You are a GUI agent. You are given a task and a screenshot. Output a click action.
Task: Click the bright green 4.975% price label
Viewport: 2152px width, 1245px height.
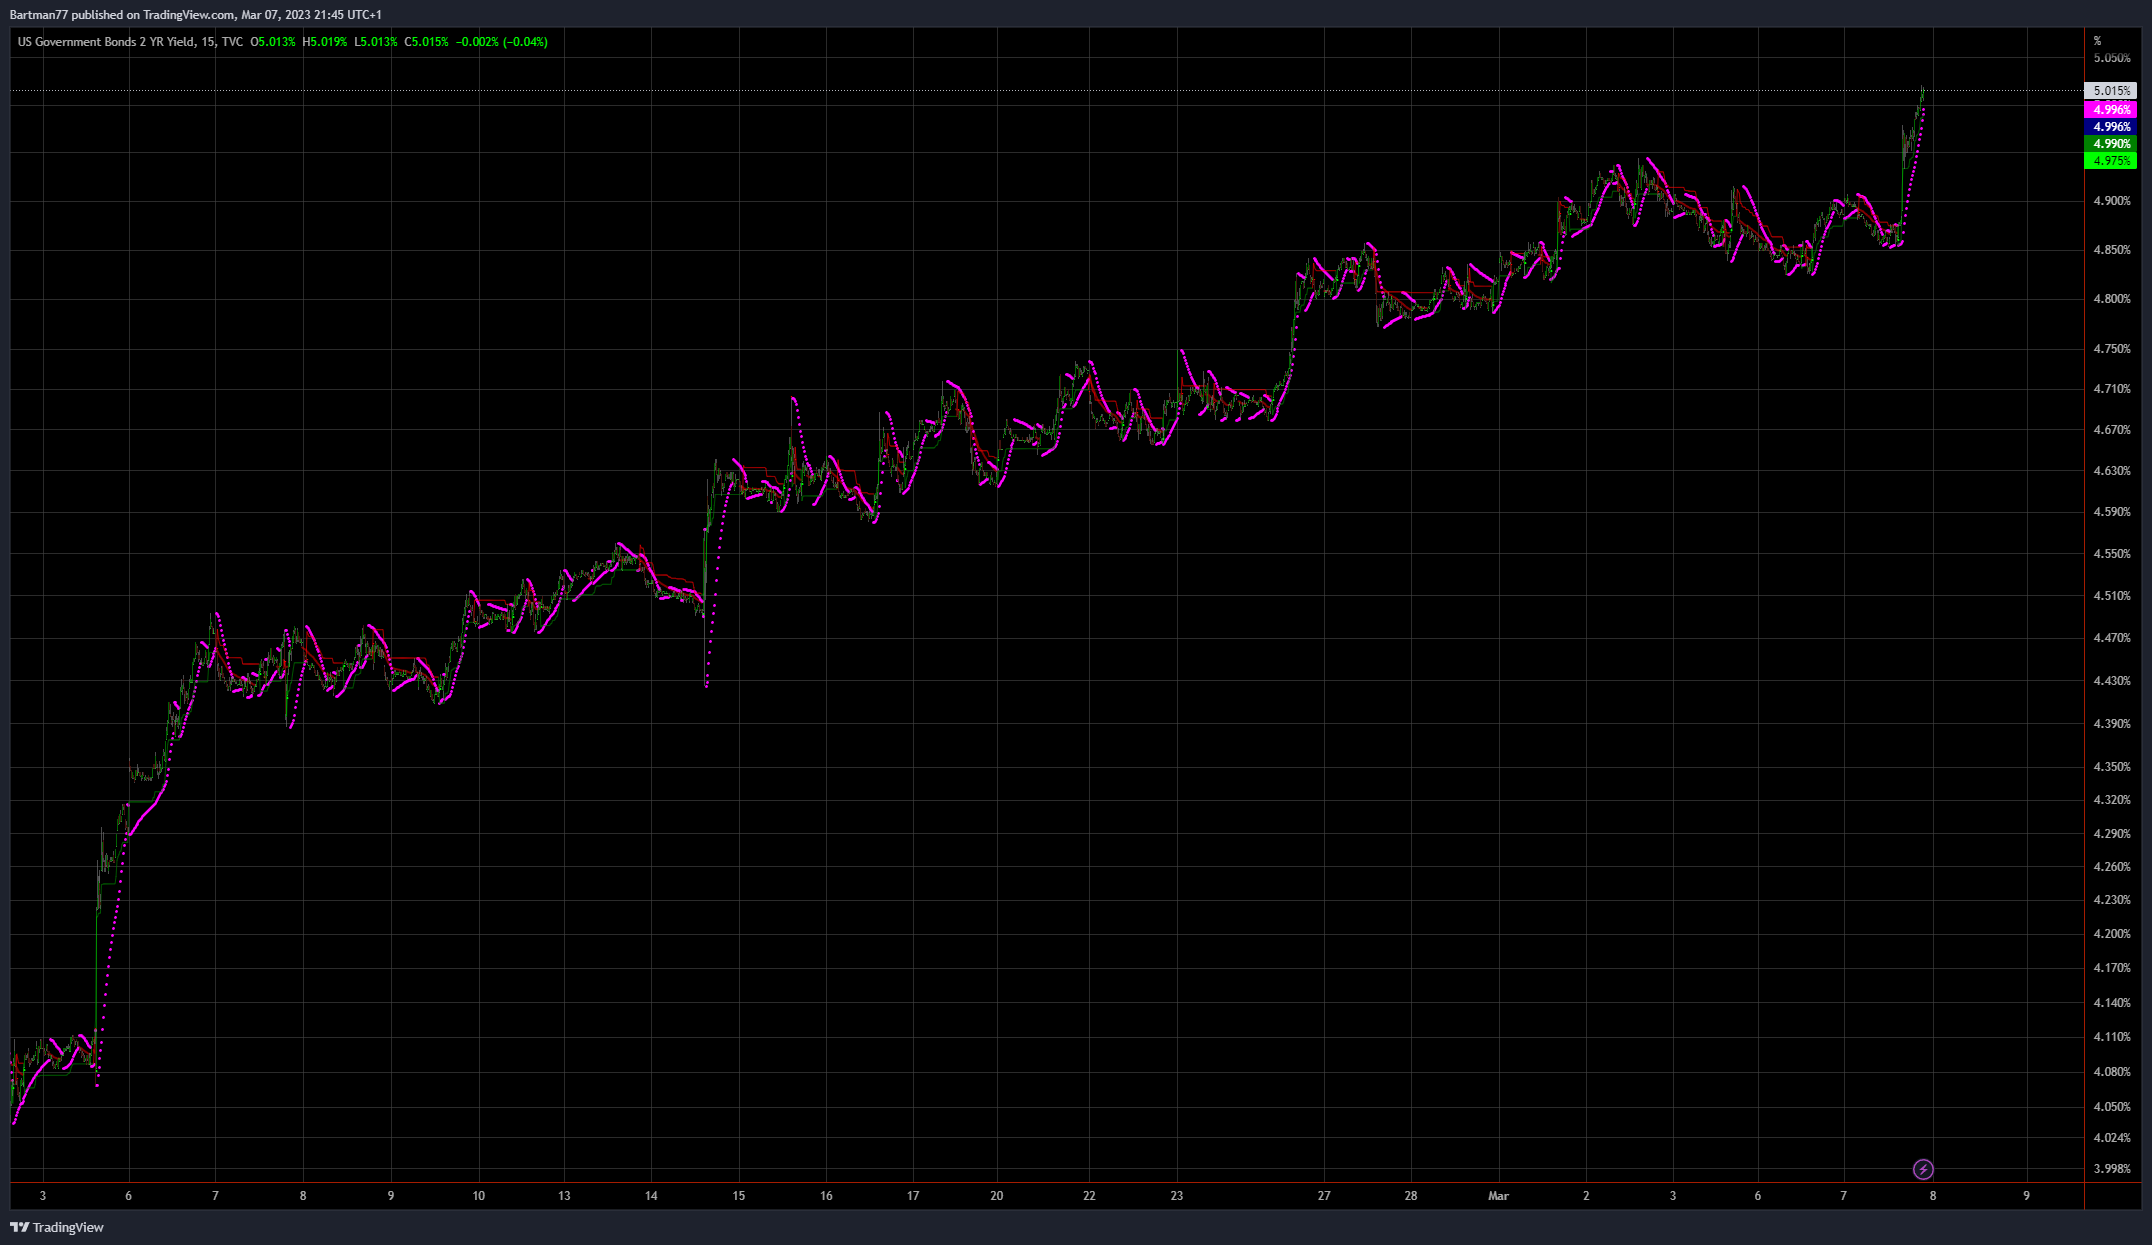(2111, 161)
